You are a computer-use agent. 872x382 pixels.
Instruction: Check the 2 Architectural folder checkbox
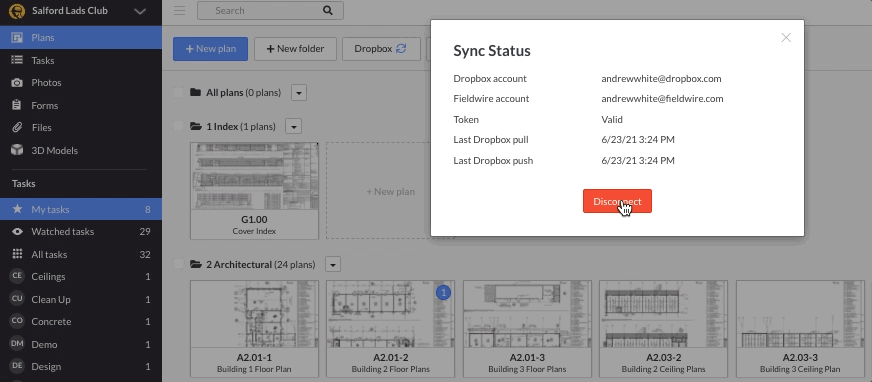click(179, 264)
